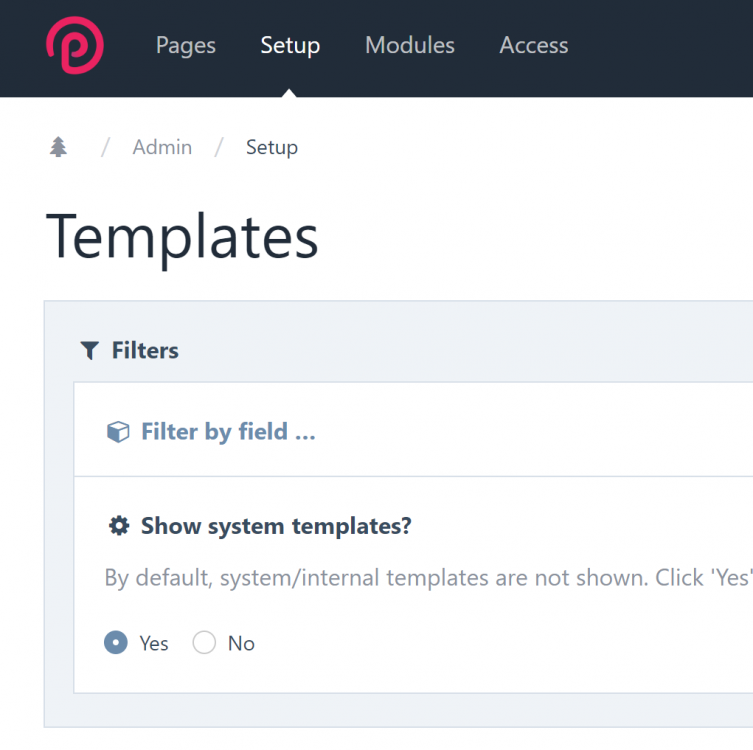Image resolution: width=753 pixels, height=750 pixels.
Task: Click the tree icon in the breadcrumb
Action: [x=59, y=148]
